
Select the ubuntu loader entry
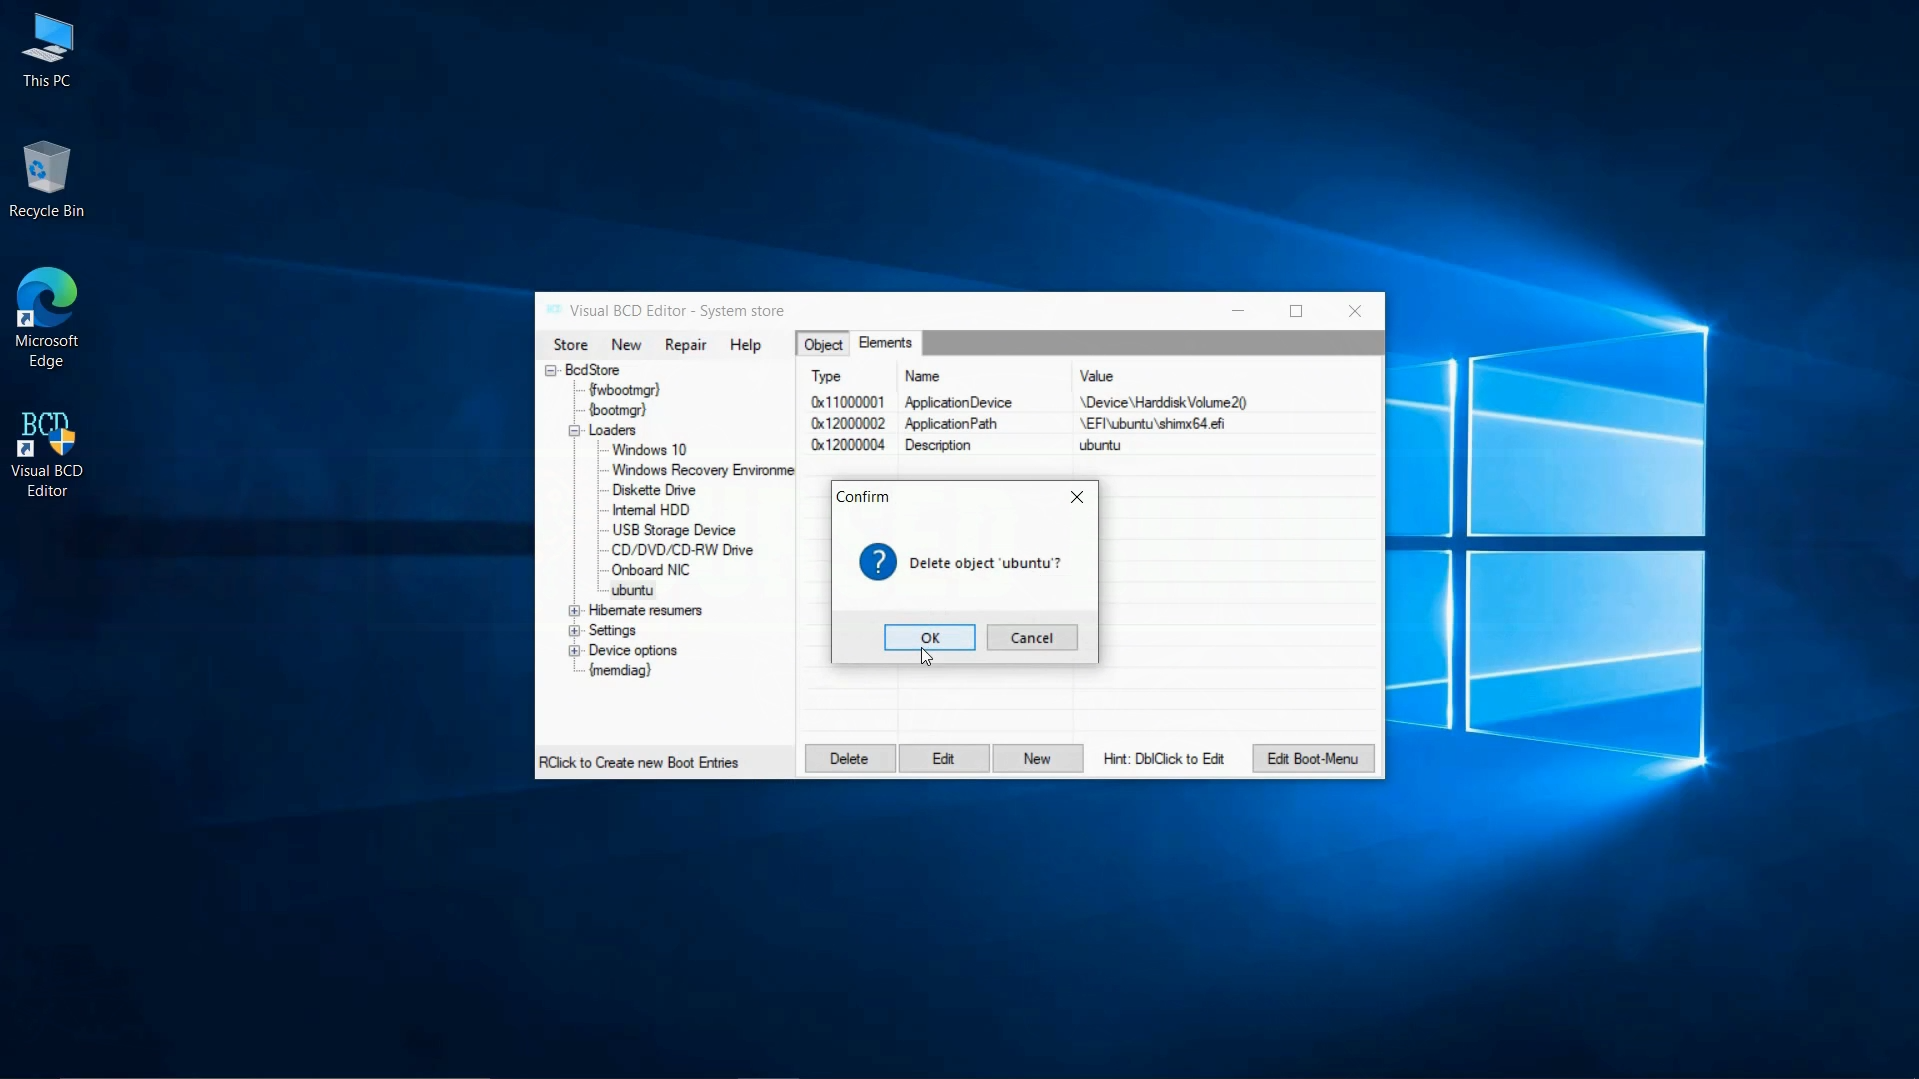[632, 590]
